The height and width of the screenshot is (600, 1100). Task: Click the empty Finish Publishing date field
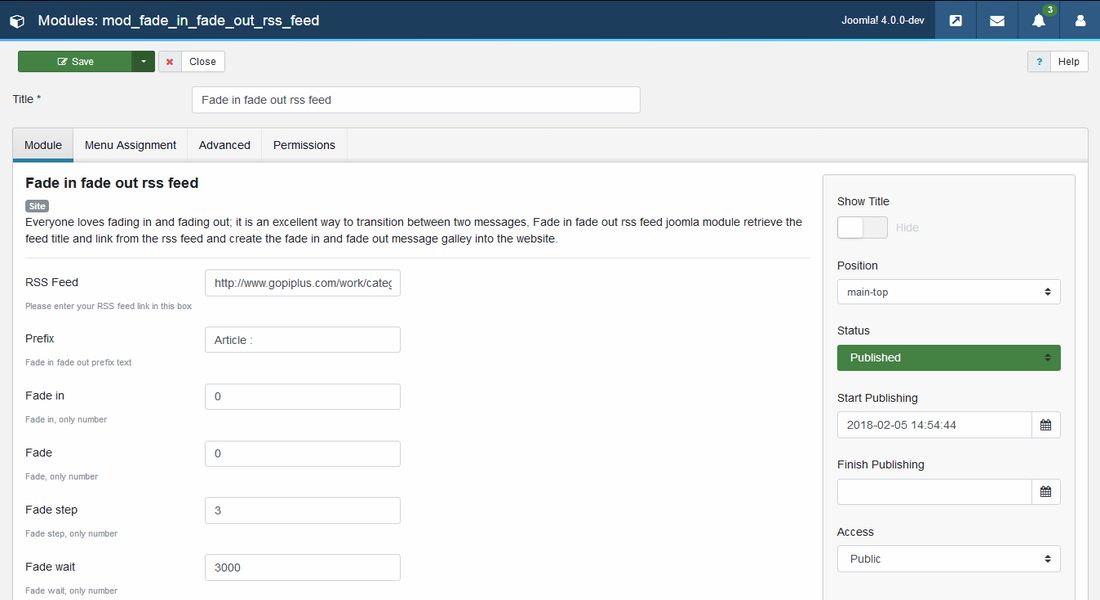click(934, 491)
